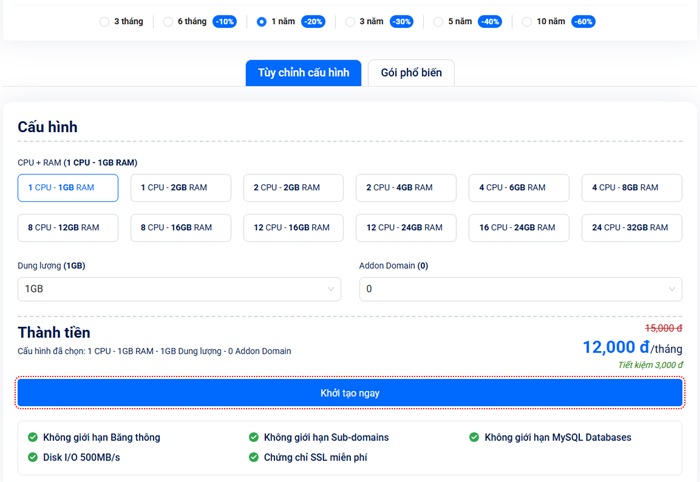This screenshot has width=700, height=482.
Task: Switch to Tùy chỉnh cấu hình tab
Action: [303, 73]
